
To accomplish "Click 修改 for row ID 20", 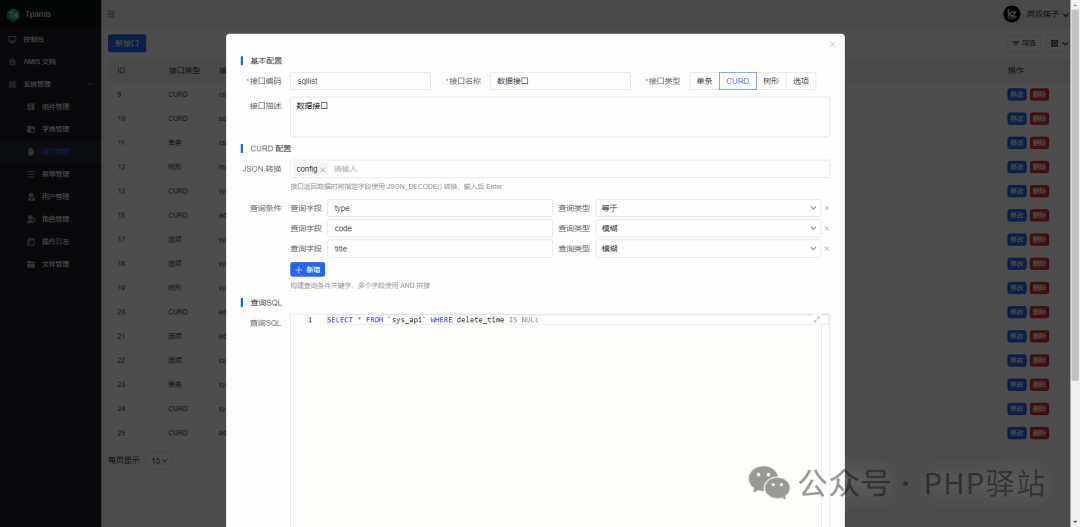I will 1017,312.
